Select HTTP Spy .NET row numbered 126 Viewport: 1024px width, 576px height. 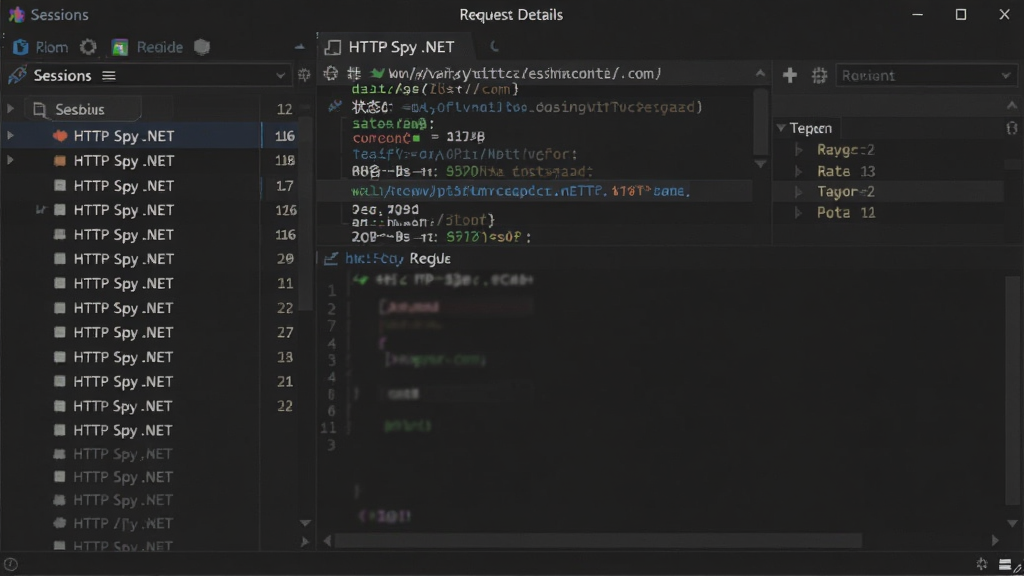(150, 210)
